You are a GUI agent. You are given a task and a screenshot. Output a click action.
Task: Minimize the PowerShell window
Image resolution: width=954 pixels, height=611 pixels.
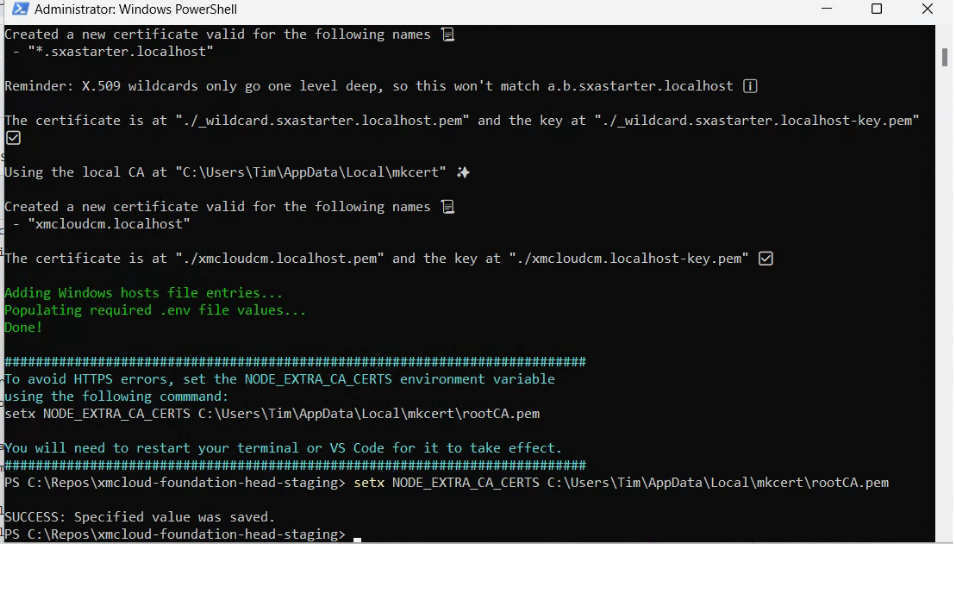[x=828, y=10]
